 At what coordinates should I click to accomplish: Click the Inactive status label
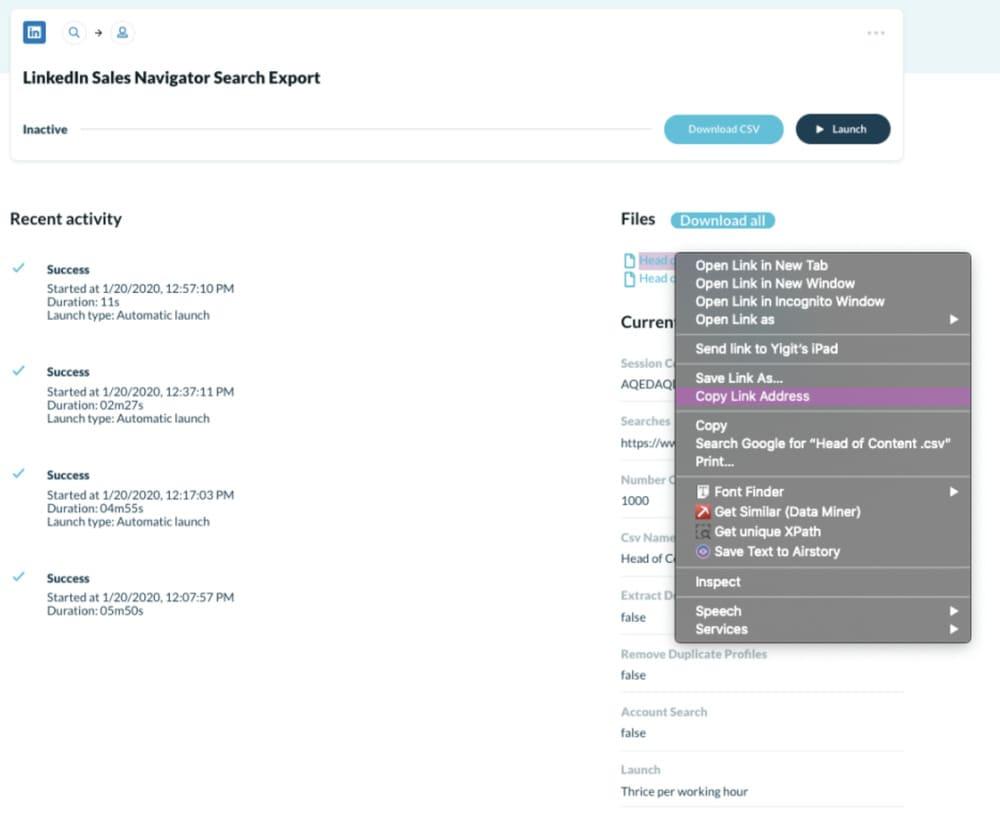click(45, 129)
